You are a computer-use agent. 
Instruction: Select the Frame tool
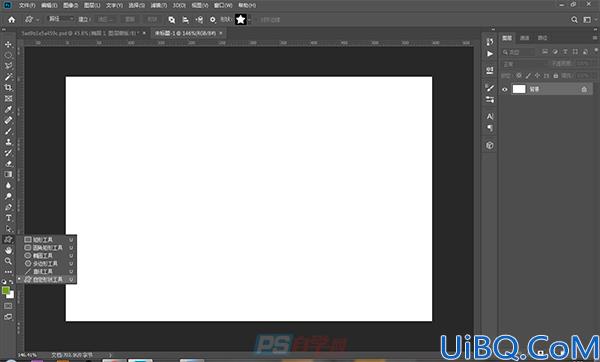tap(8, 98)
